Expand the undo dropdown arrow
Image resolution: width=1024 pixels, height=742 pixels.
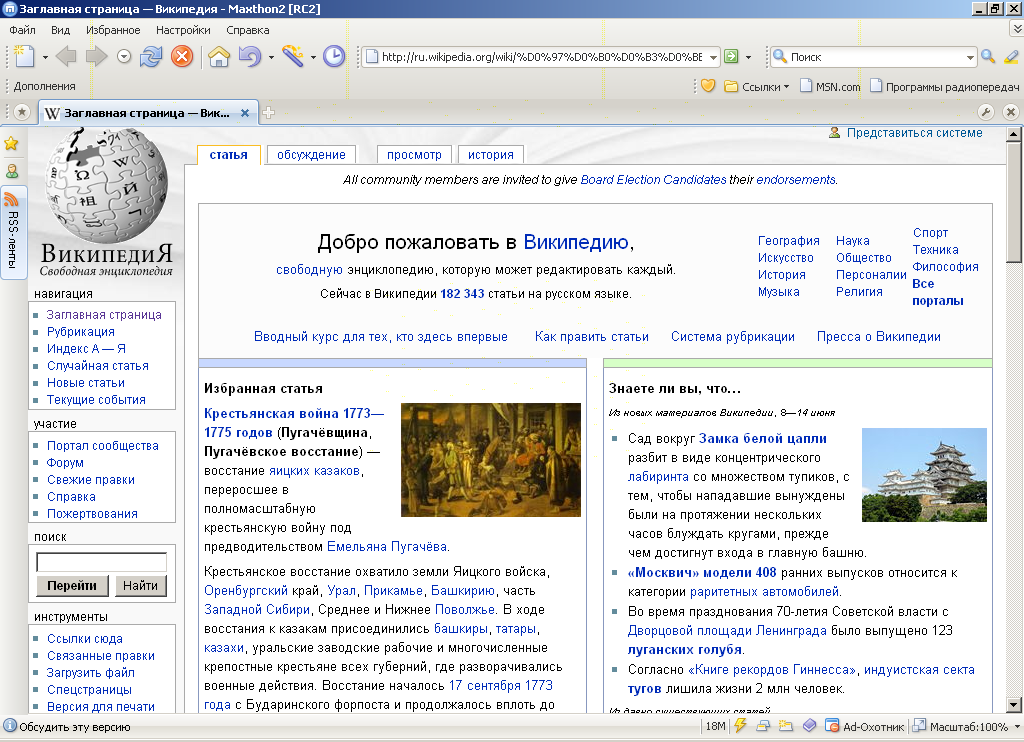coord(271,57)
